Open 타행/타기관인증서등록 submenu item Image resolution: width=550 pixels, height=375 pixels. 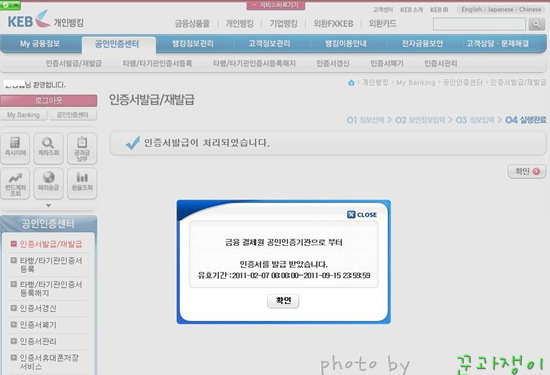click(157, 63)
